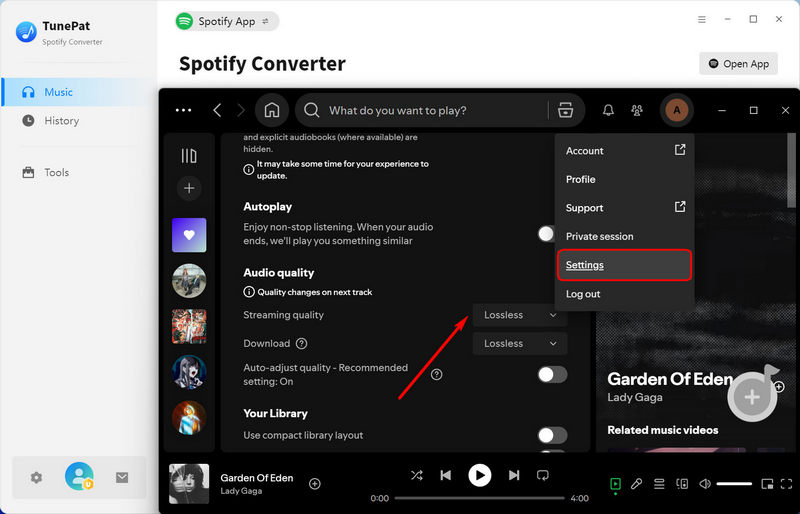800x514 pixels.
Task: Open Friend Activity icon
Action: tap(637, 110)
